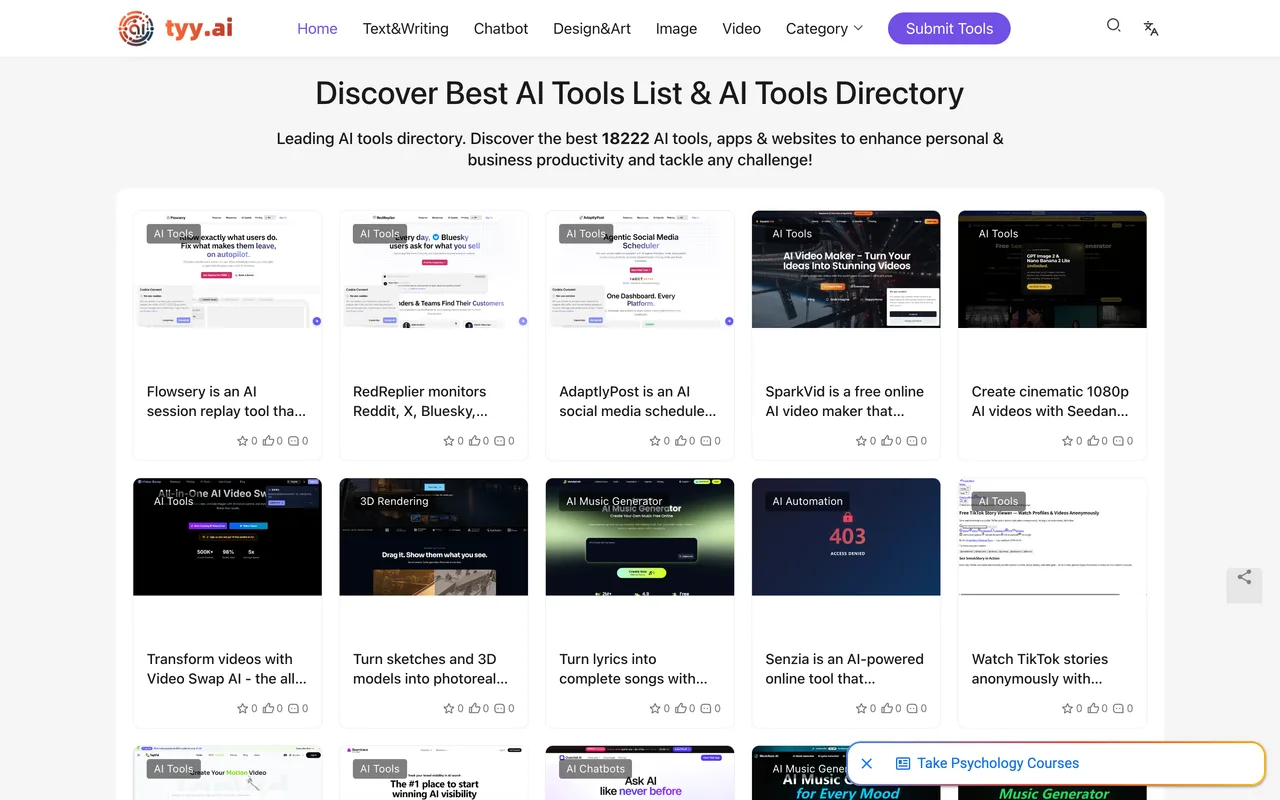The width and height of the screenshot is (1280, 800).
Task: Open the Senzia AI-powered online tool title
Action: click(845, 668)
